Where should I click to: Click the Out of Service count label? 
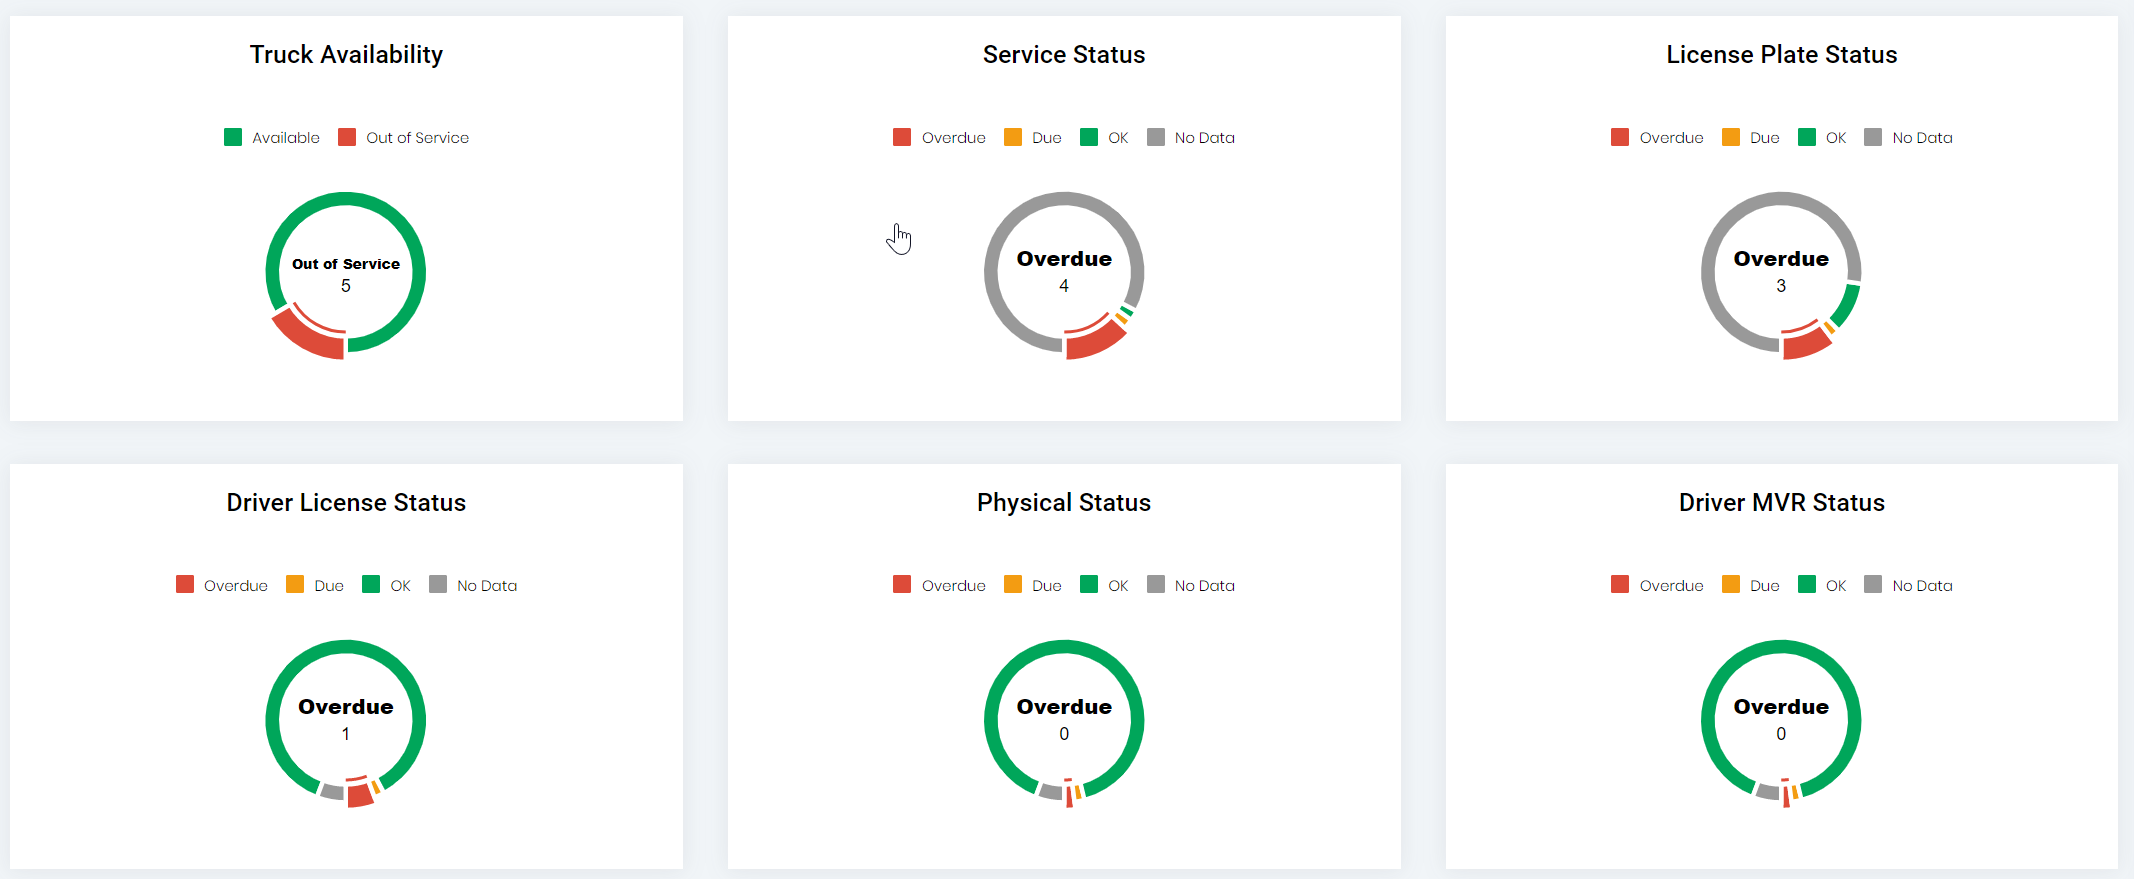pyautogui.click(x=345, y=285)
